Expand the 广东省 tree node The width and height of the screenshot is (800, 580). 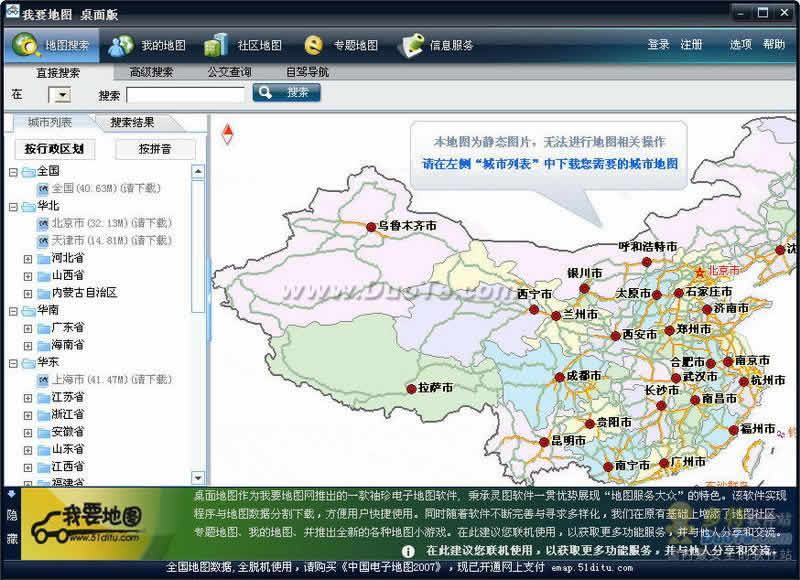[x=28, y=329]
